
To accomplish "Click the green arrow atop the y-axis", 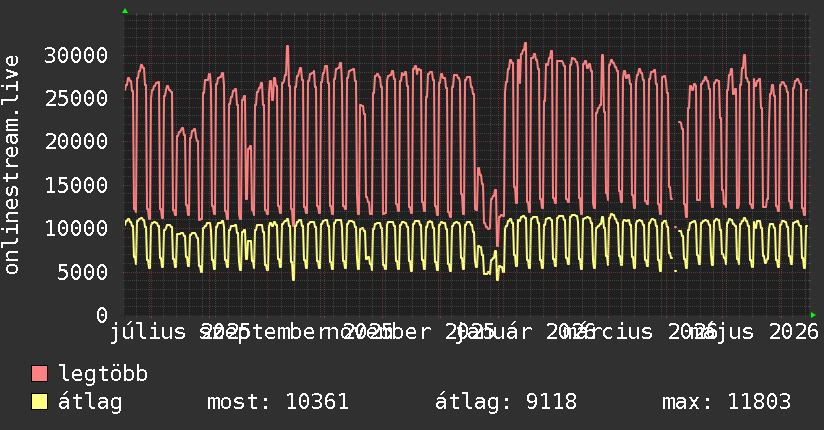I will click(x=125, y=11).
